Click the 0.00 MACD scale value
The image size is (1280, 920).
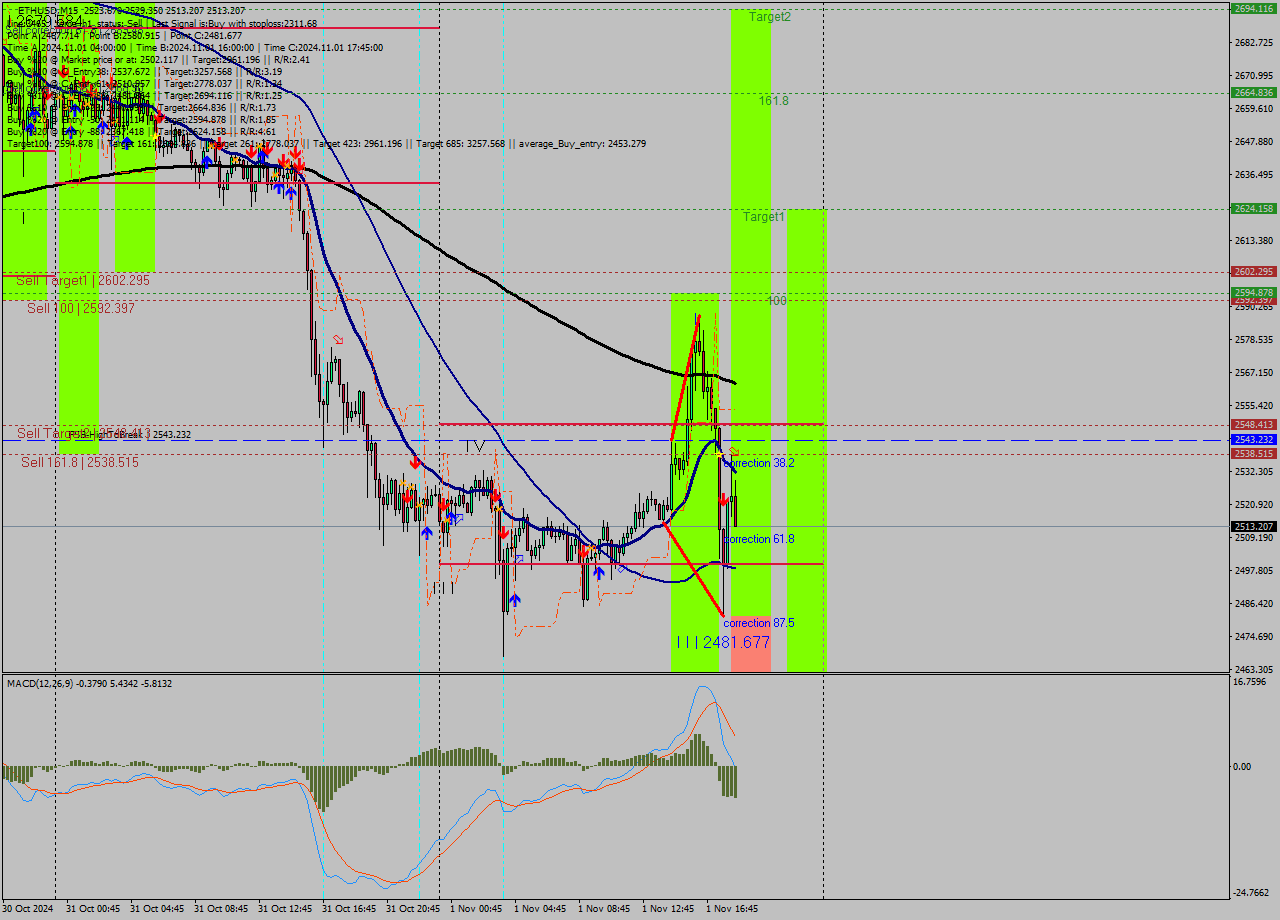pyautogui.click(x=1243, y=767)
